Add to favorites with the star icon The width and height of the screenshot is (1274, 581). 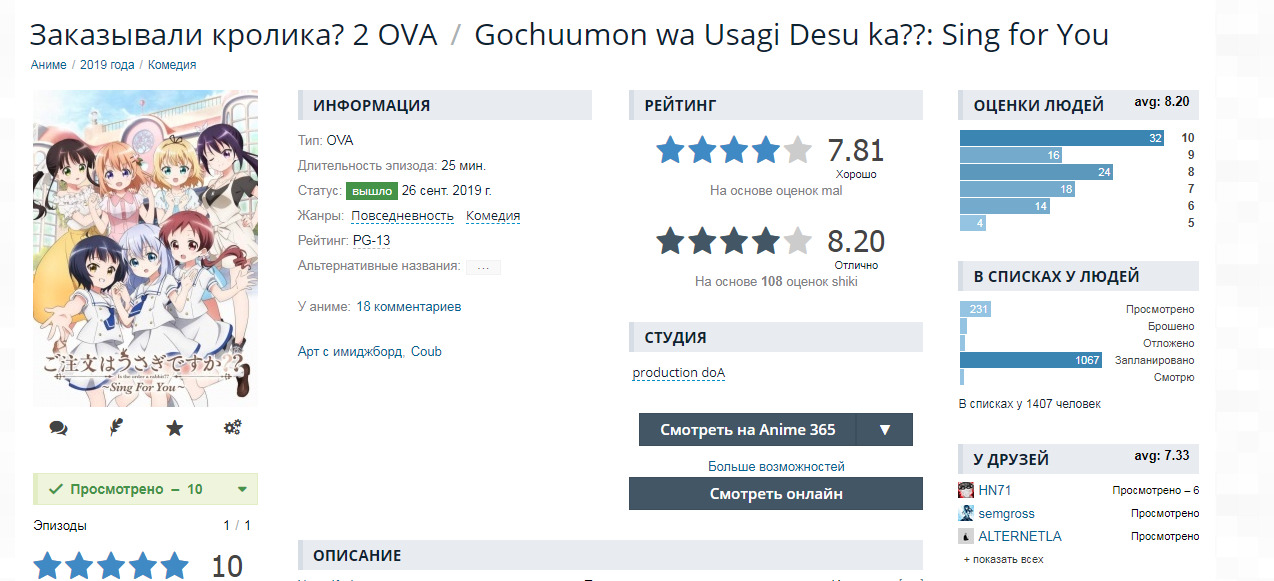click(x=174, y=428)
